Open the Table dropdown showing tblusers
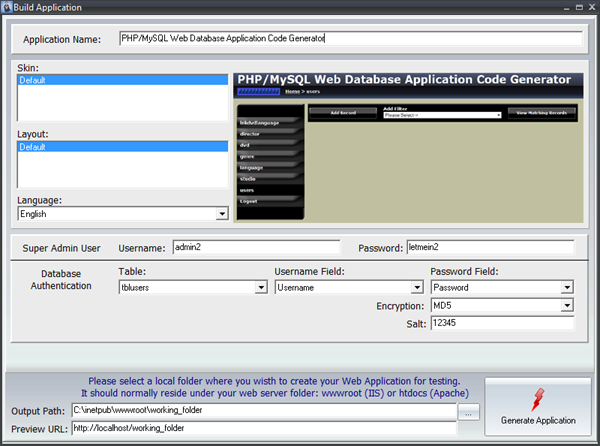The width and height of the screenshot is (600, 446). coord(193,287)
